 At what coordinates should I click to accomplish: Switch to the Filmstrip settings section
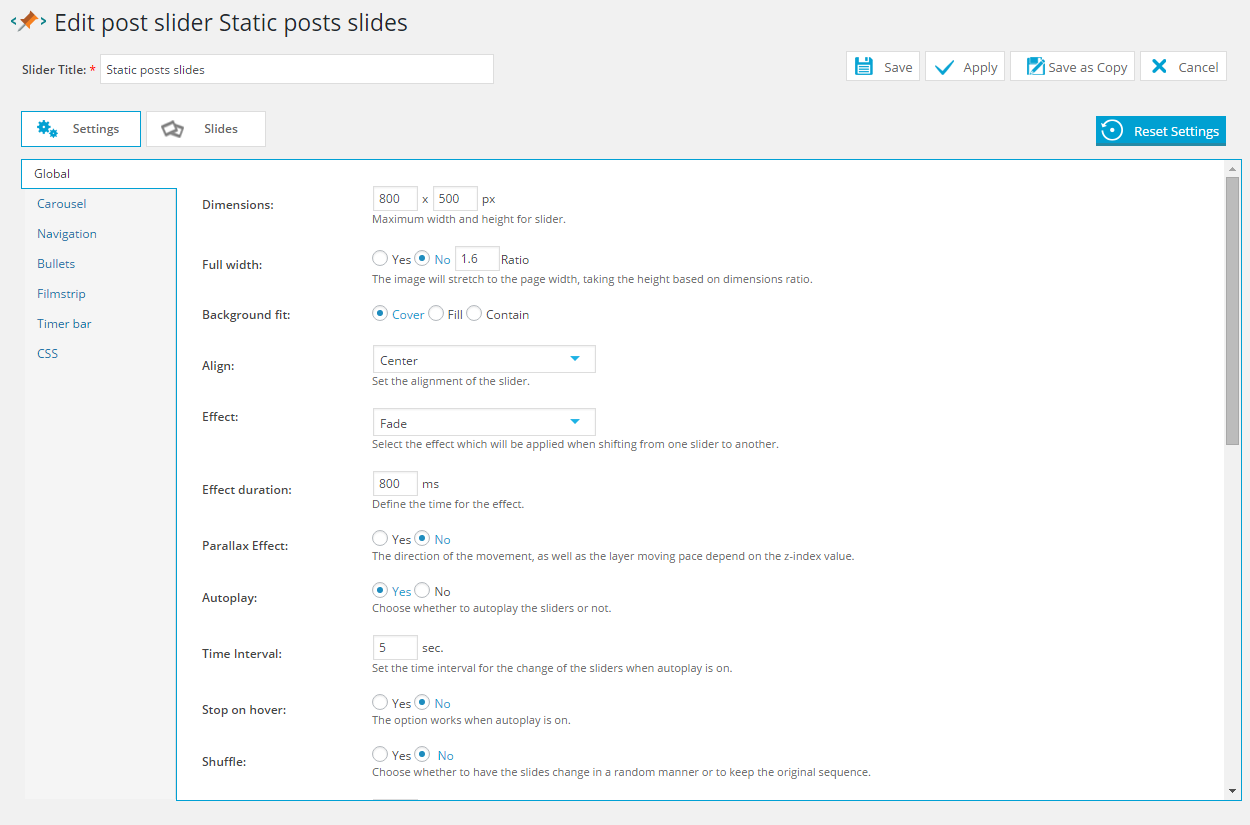(61, 294)
